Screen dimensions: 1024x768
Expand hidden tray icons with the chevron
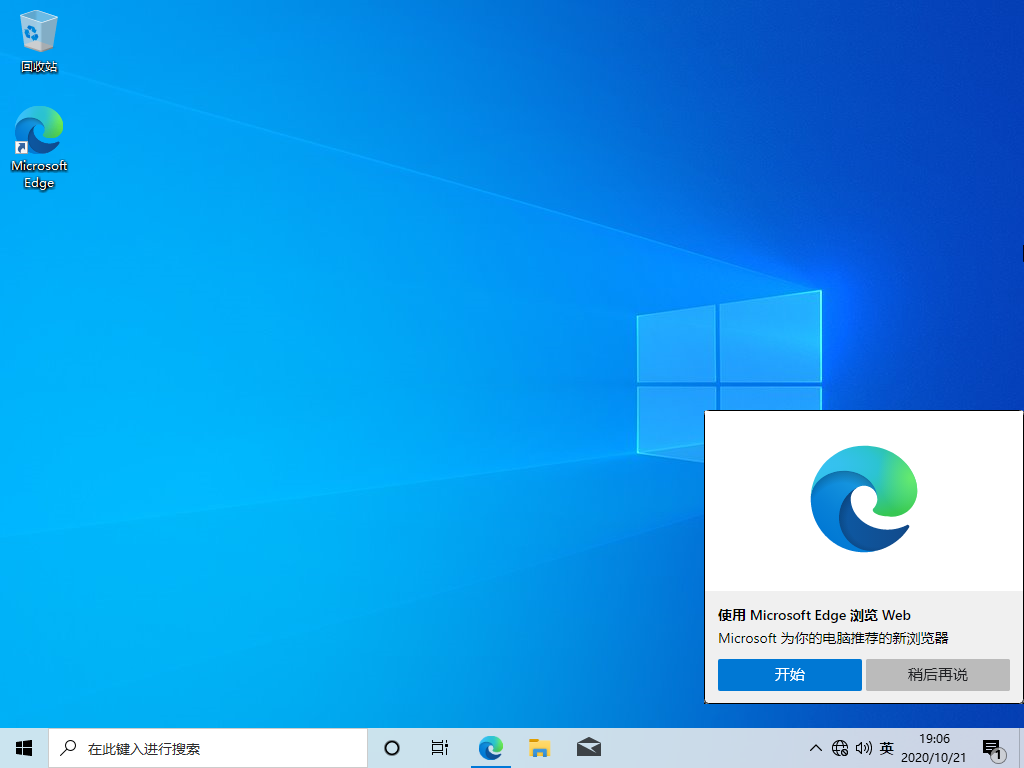[816, 747]
